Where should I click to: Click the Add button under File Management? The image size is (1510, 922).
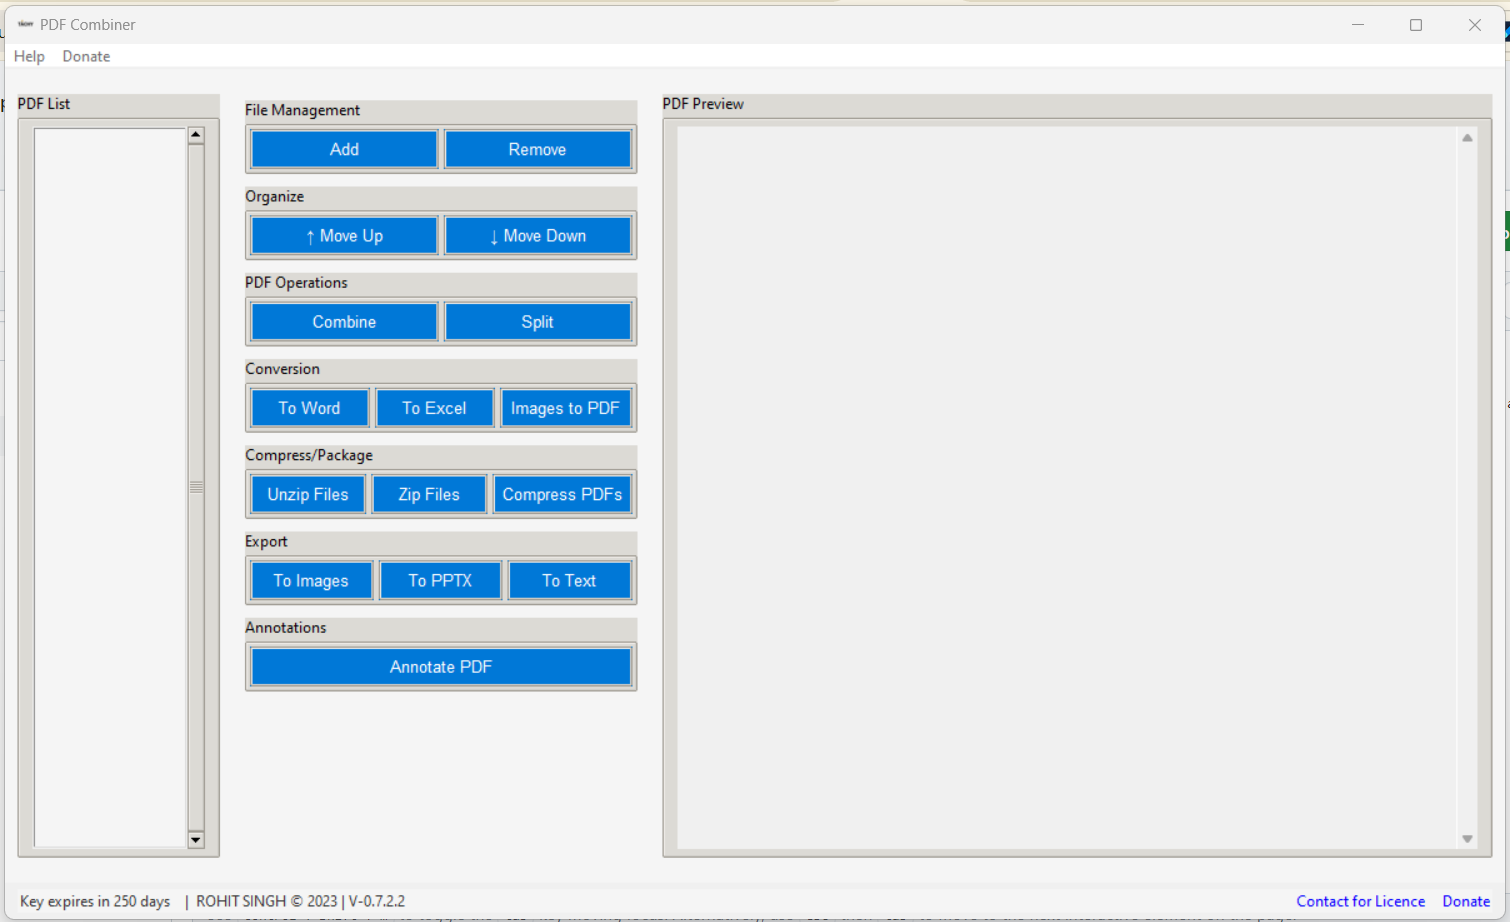point(344,149)
